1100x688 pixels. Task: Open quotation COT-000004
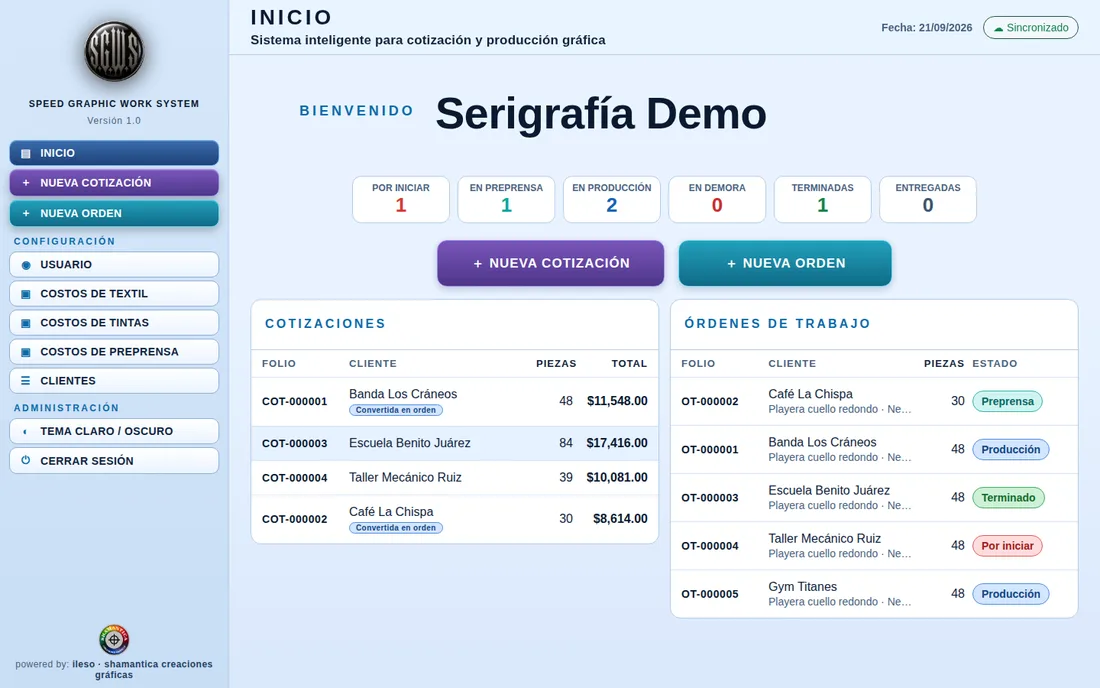click(455, 478)
